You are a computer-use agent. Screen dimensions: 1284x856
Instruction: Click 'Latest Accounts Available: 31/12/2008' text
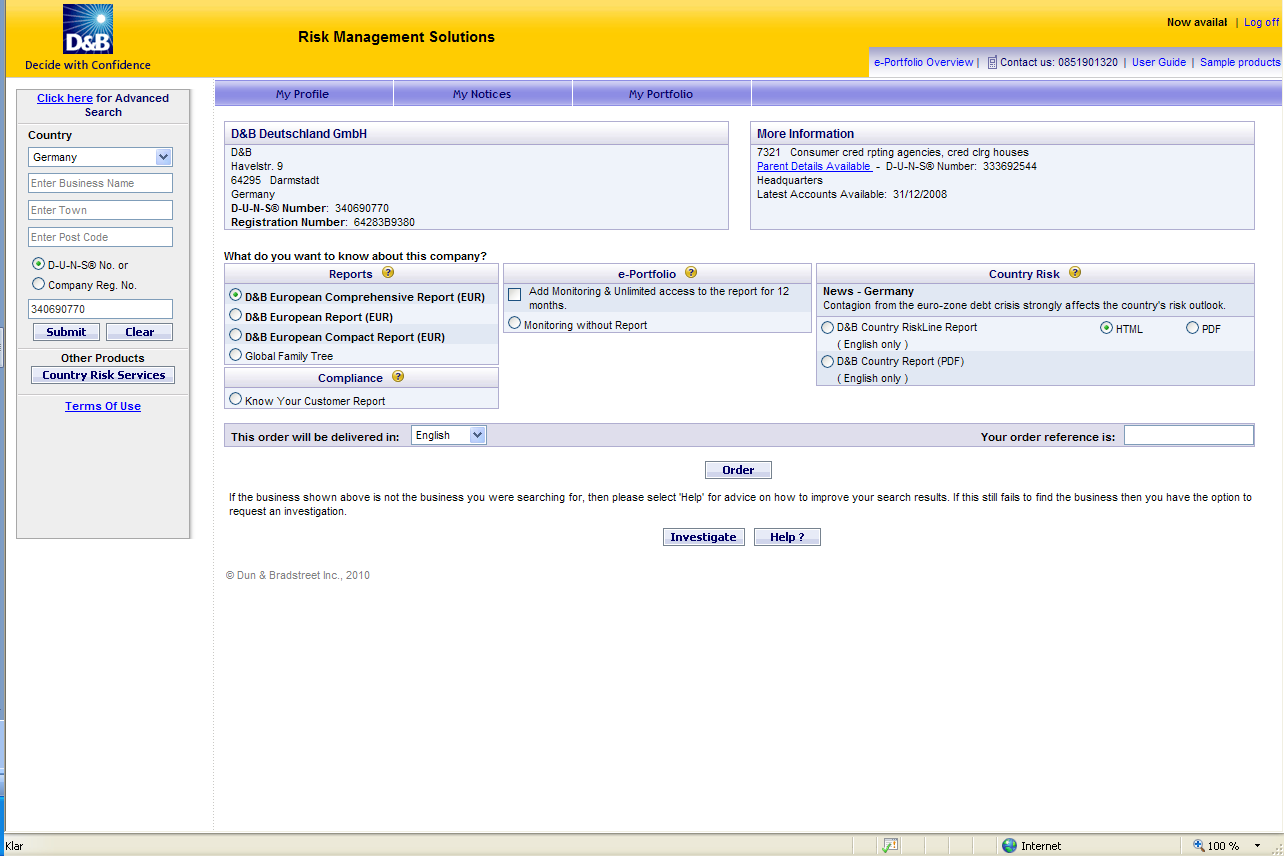[851, 194]
